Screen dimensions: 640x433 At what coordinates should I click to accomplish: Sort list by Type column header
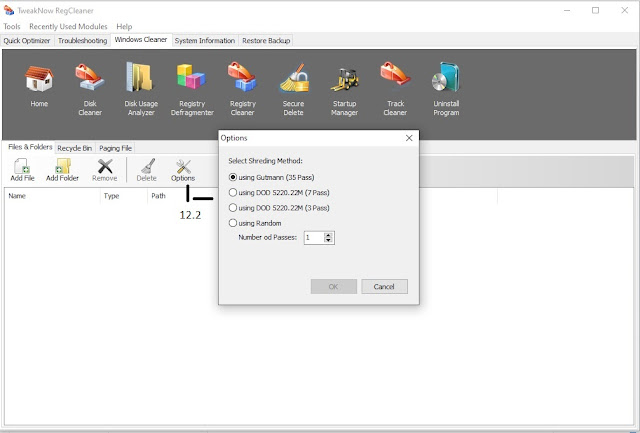click(x=124, y=196)
